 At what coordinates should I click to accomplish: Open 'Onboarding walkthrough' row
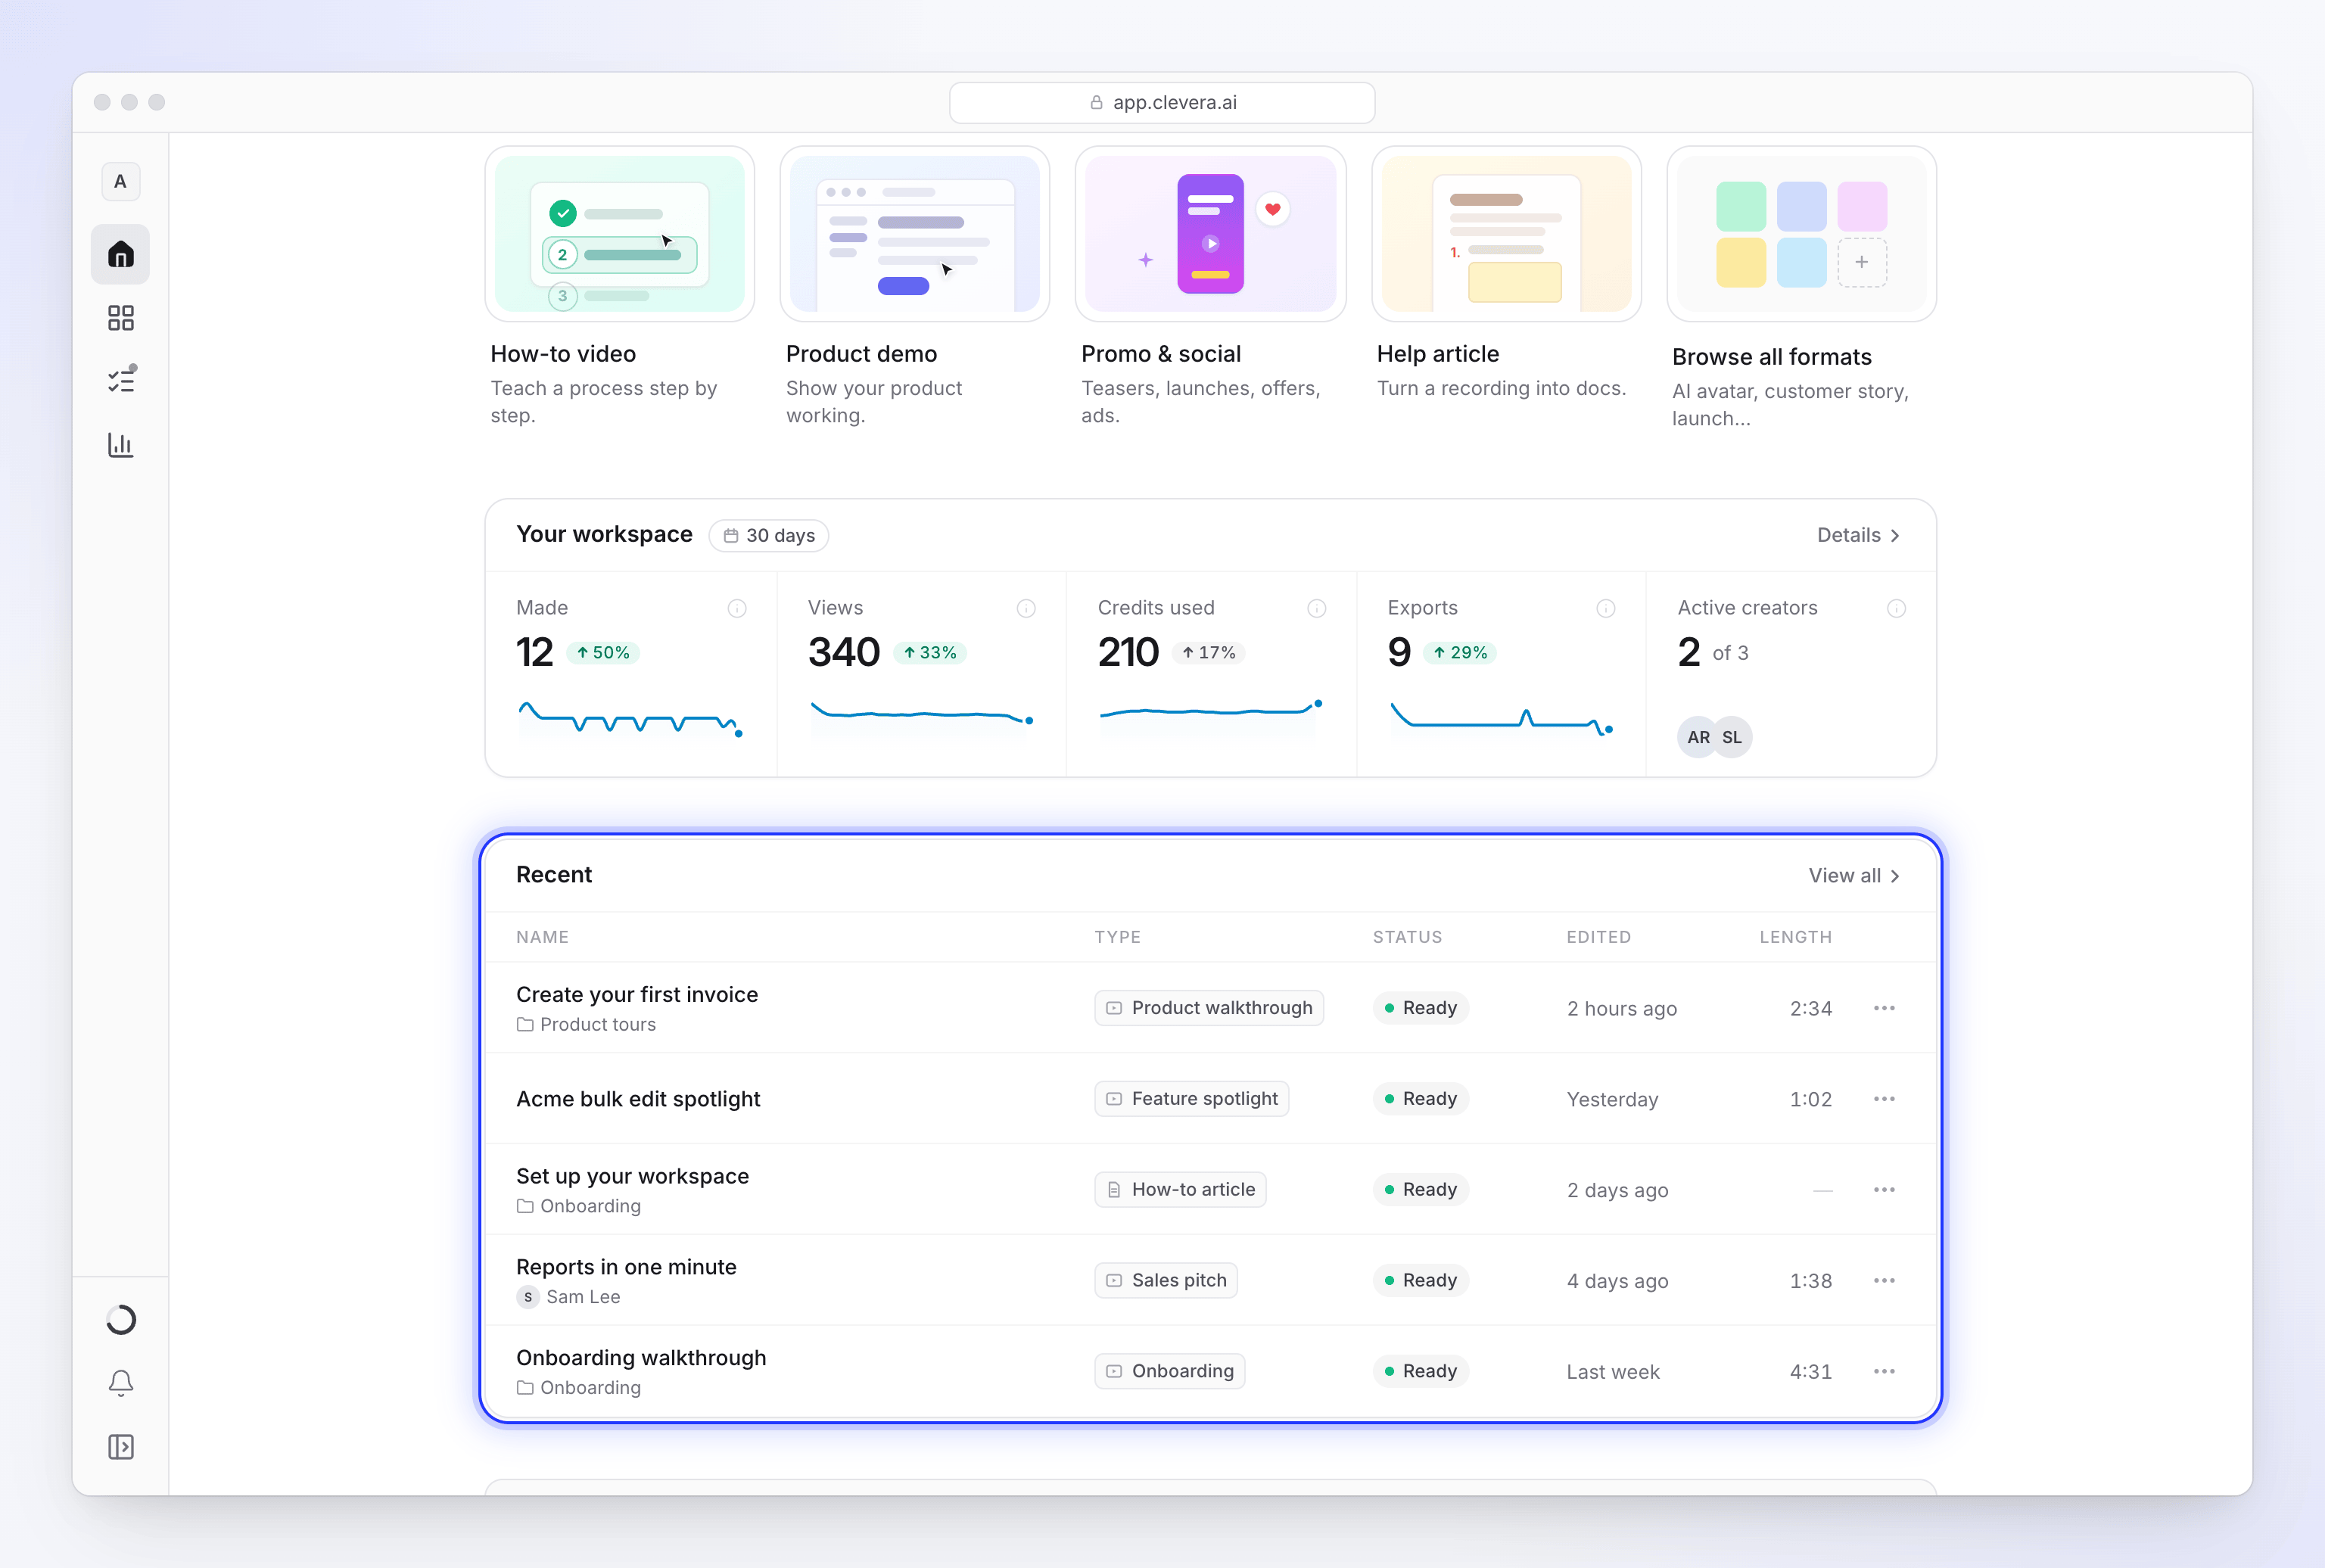[1210, 1371]
